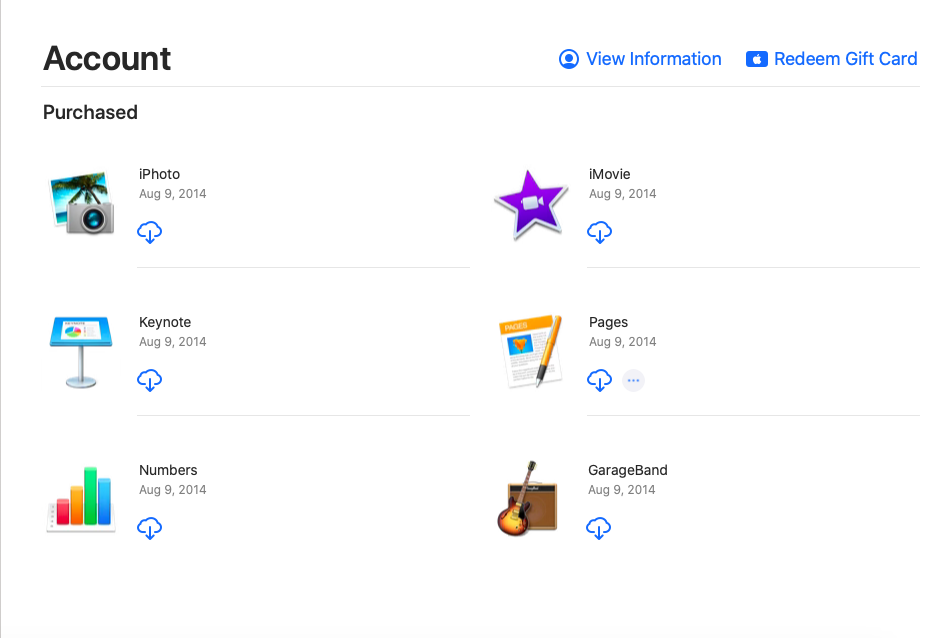Select the Keynote app title

click(x=165, y=322)
